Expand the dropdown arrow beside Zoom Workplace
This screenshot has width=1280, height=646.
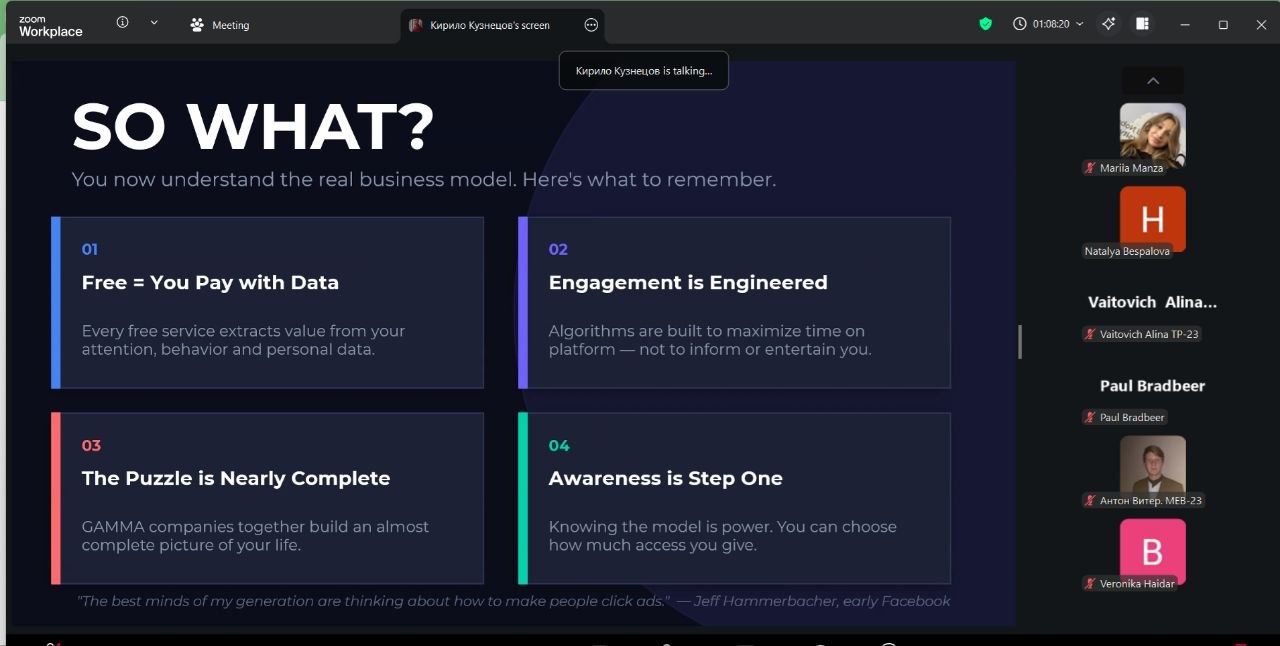pyautogui.click(x=153, y=23)
